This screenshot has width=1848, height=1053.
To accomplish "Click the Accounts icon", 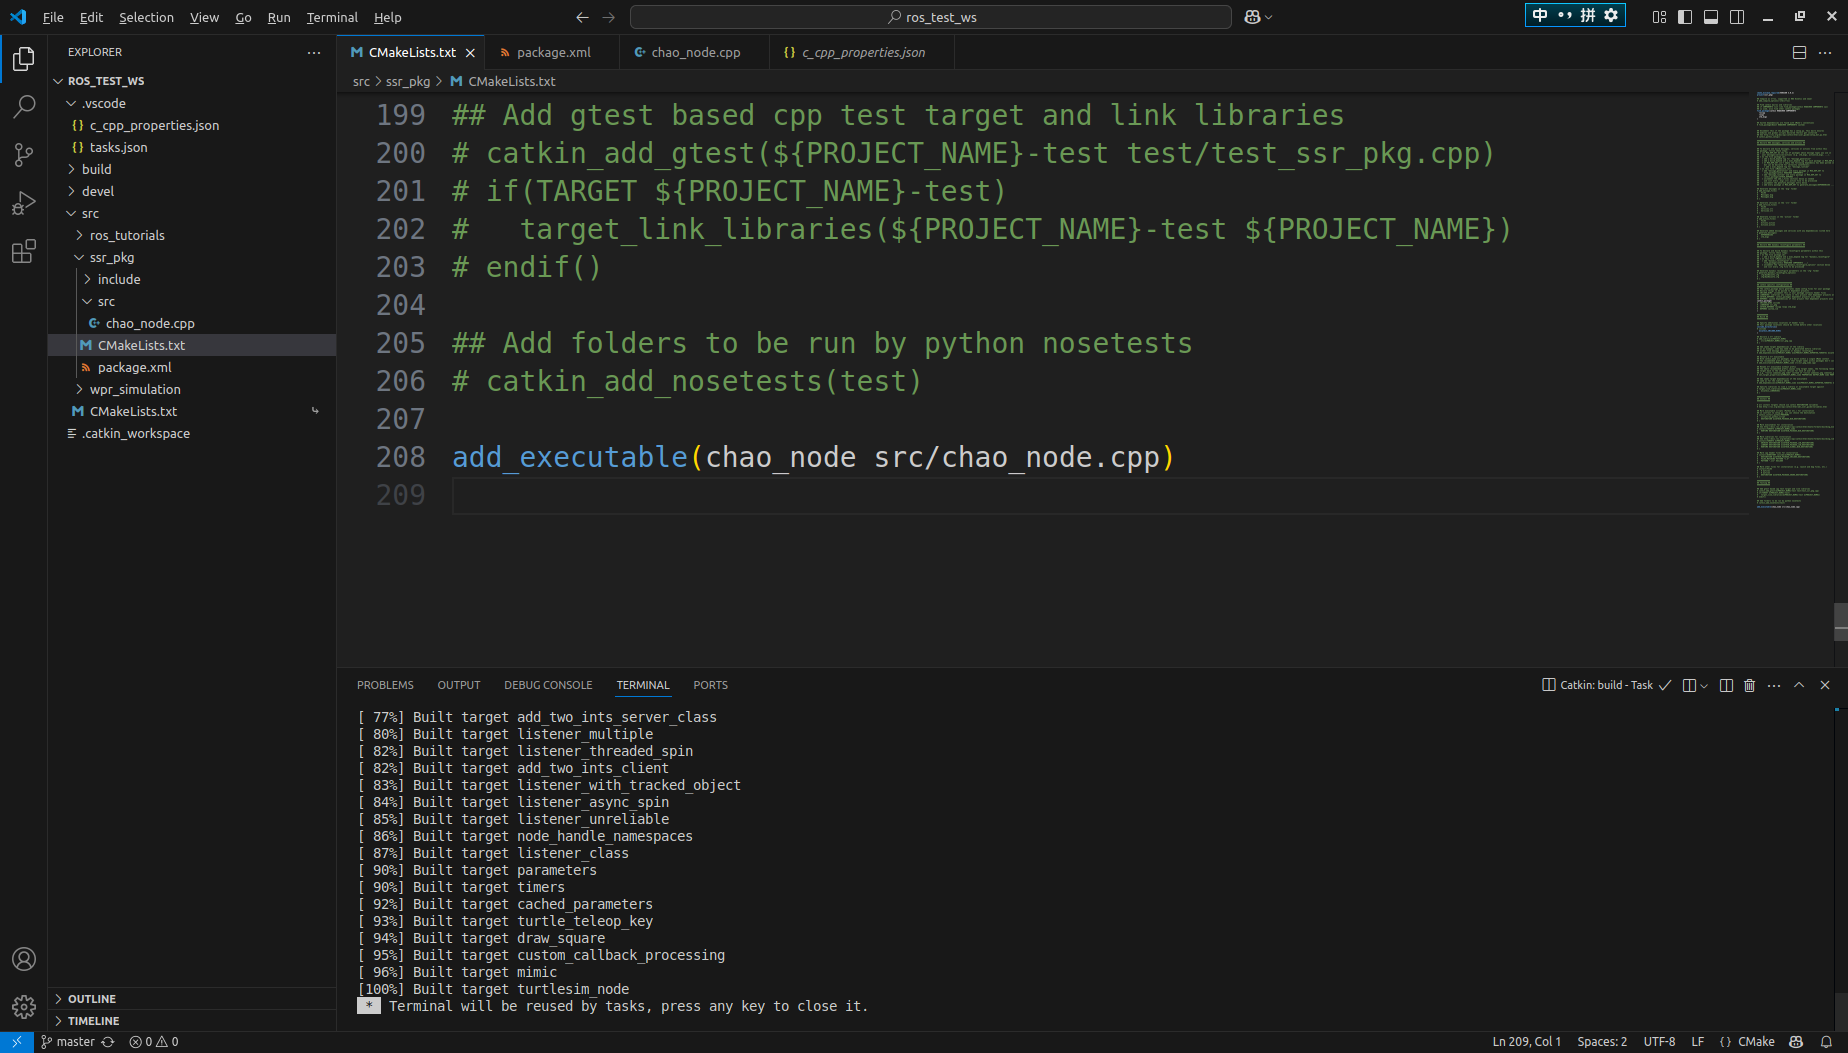I will coord(24,959).
